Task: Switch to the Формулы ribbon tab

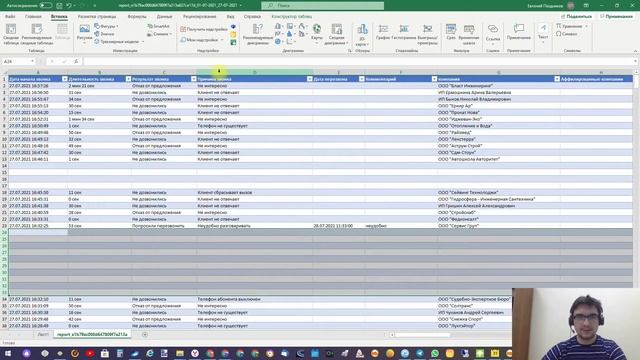Action: (x=137, y=17)
